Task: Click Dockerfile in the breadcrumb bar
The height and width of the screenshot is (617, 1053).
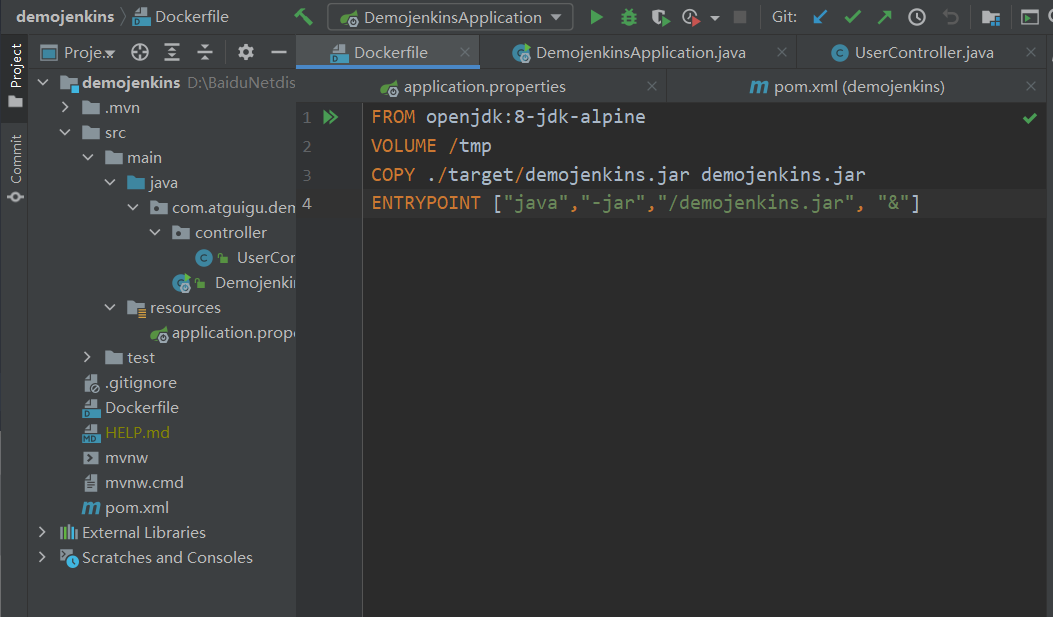Action: pos(181,17)
